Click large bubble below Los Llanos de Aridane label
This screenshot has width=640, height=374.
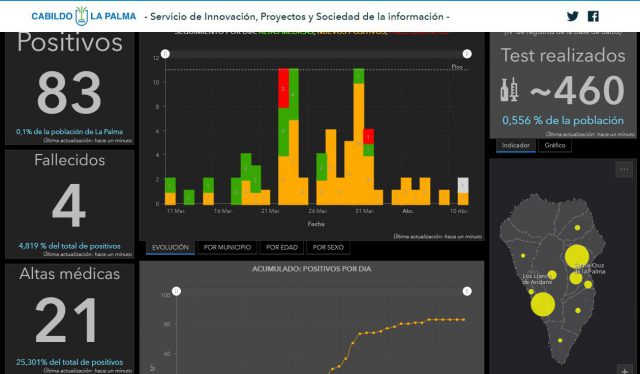tap(543, 304)
